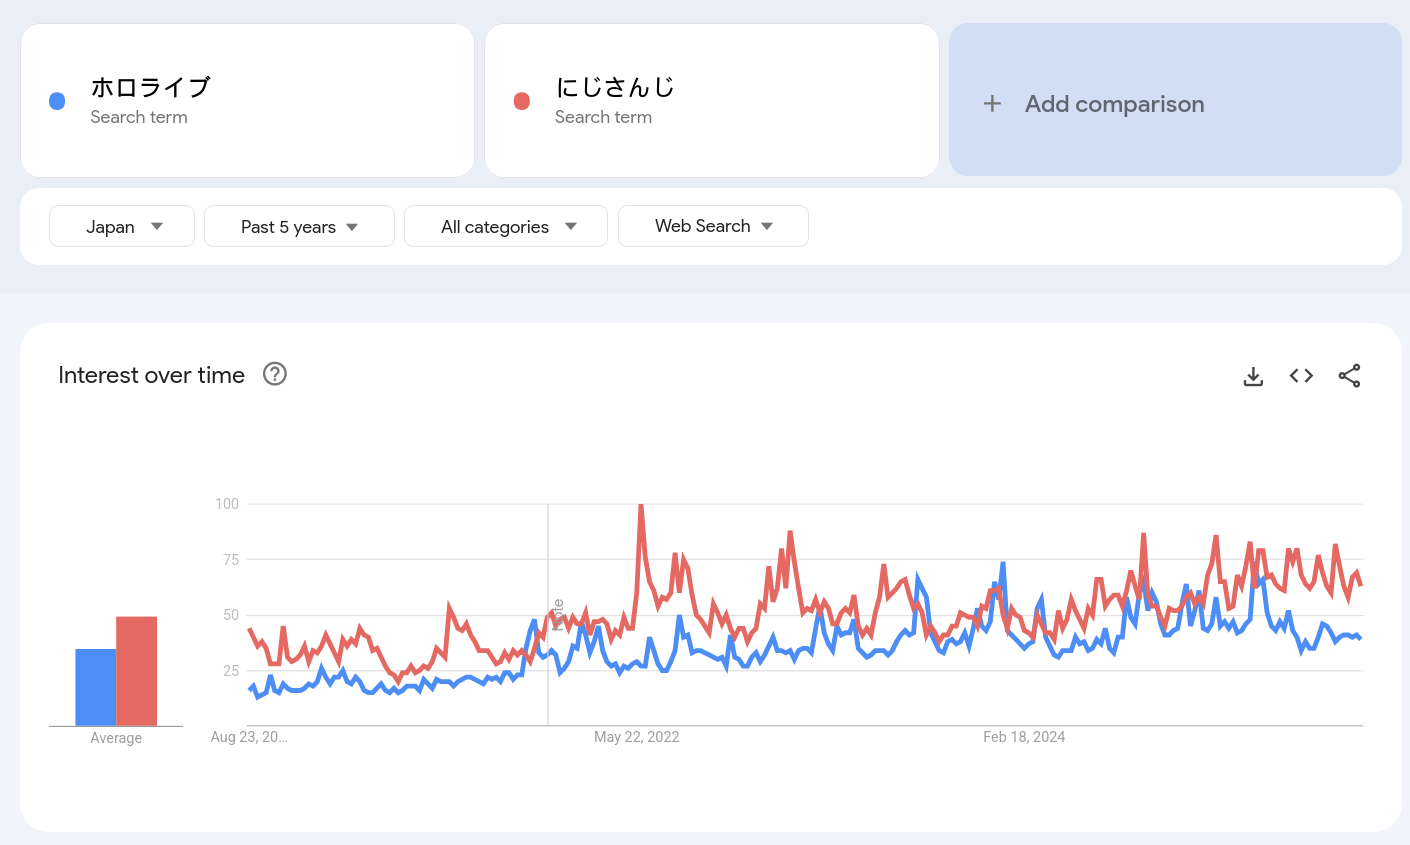The width and height of the screenshot is (1410, 845).
Task: Open the All categories dropdown
Action: click(506, 226)
